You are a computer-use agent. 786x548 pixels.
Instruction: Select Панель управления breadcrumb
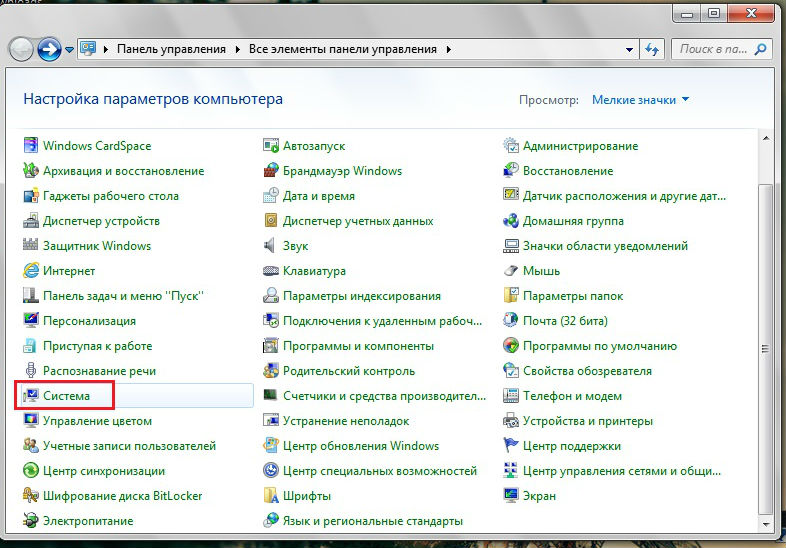click(171, 49)
